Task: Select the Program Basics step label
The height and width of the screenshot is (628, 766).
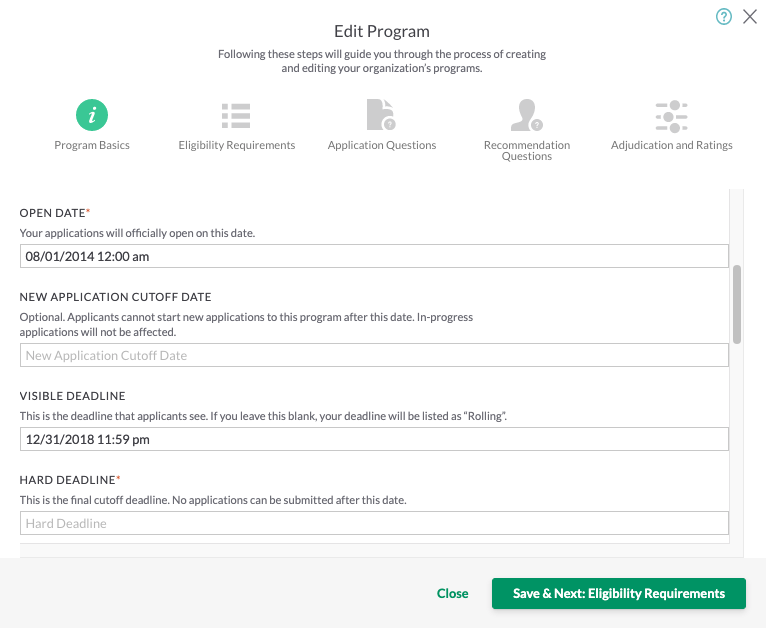Action: [92, 145]
